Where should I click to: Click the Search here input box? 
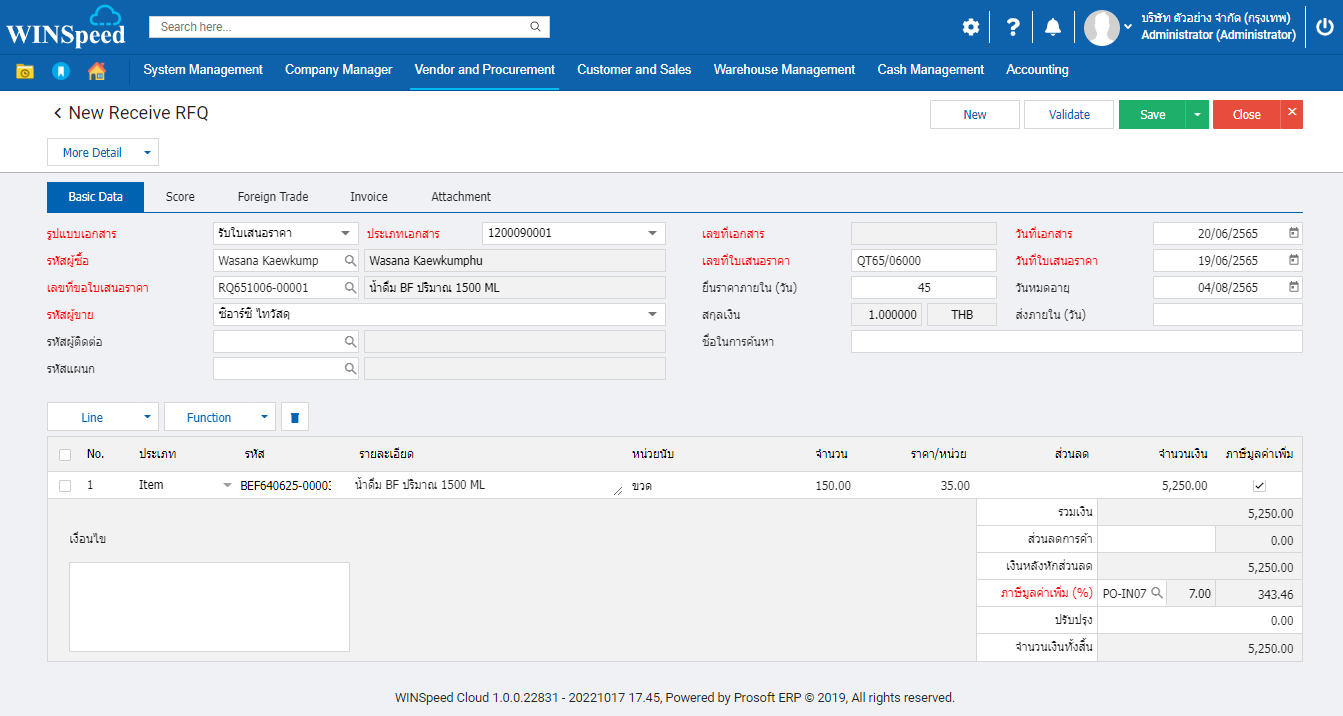(340, 27)
